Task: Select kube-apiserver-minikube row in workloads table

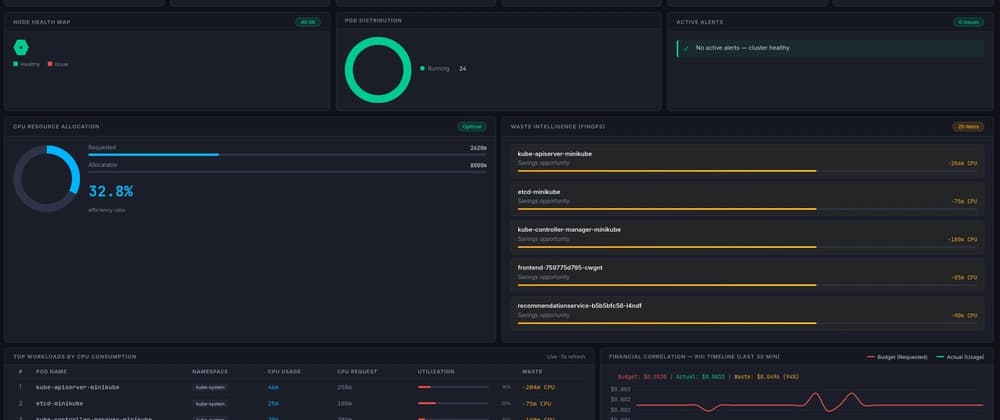Action: click(x=298, y=387)
